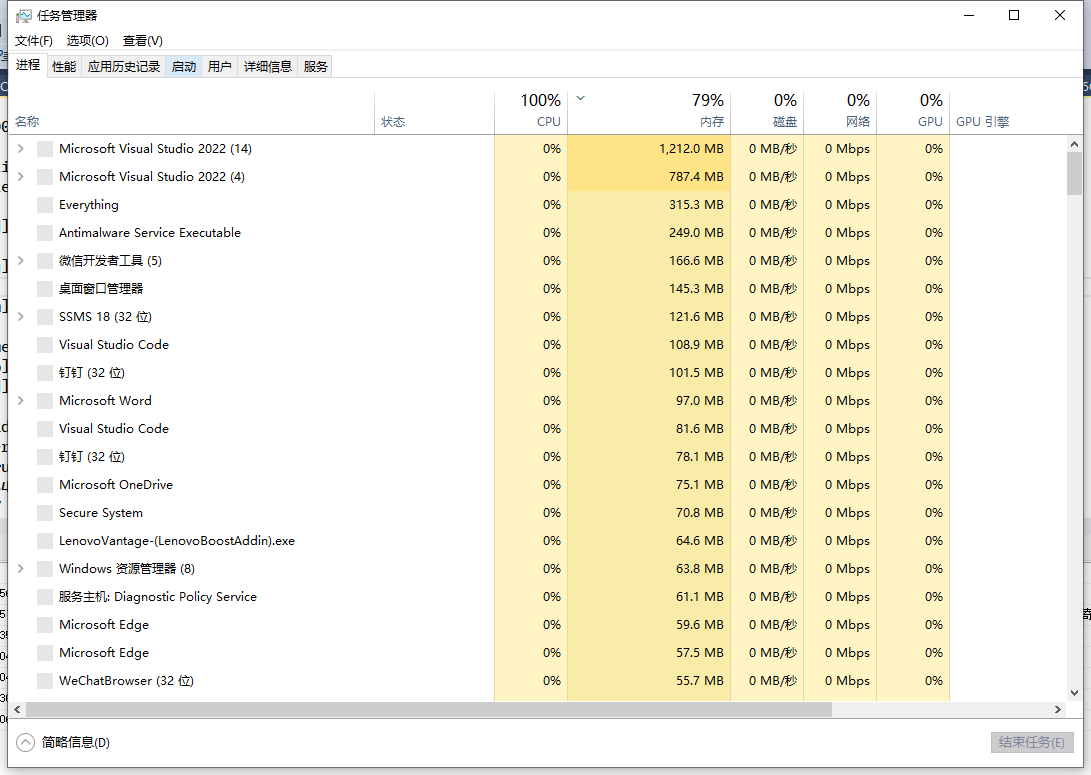Click the Microsoft Word process icon
Image resolution: width=1091 pixels, height=775 pixels.
tap(45, 401)
